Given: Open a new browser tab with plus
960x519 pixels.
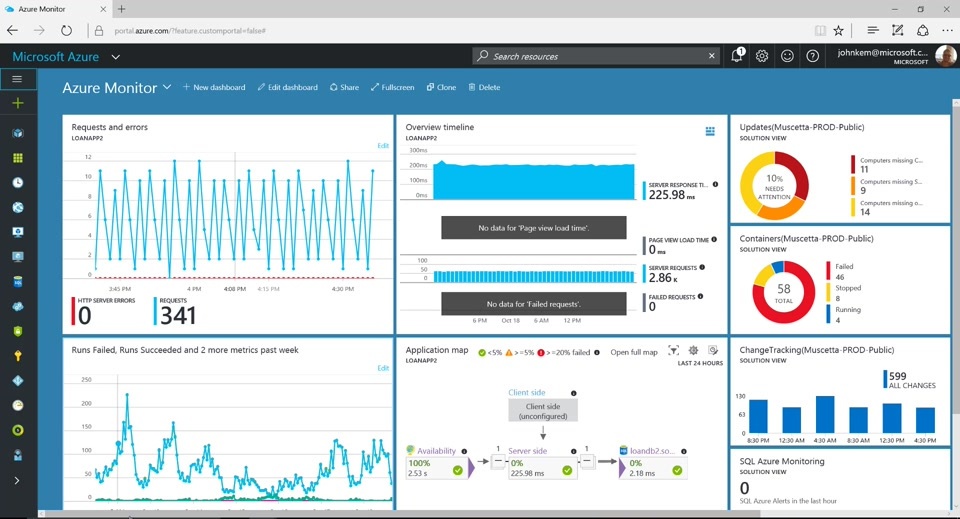Looking at the screenshot, I should (121, 9).
